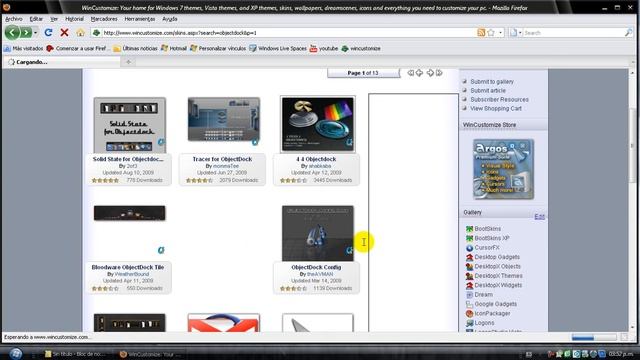This screenshot has width=640, height=360.
Task: Go back with the green back arrow
Action: point(12,32)
